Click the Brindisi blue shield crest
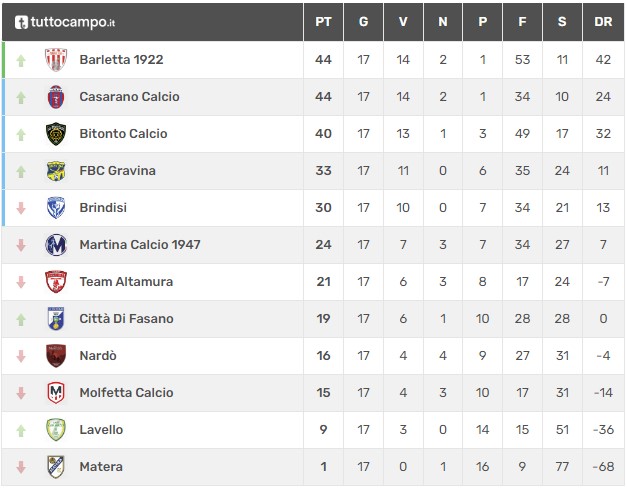The image size is (627, 490). [56, 208]
